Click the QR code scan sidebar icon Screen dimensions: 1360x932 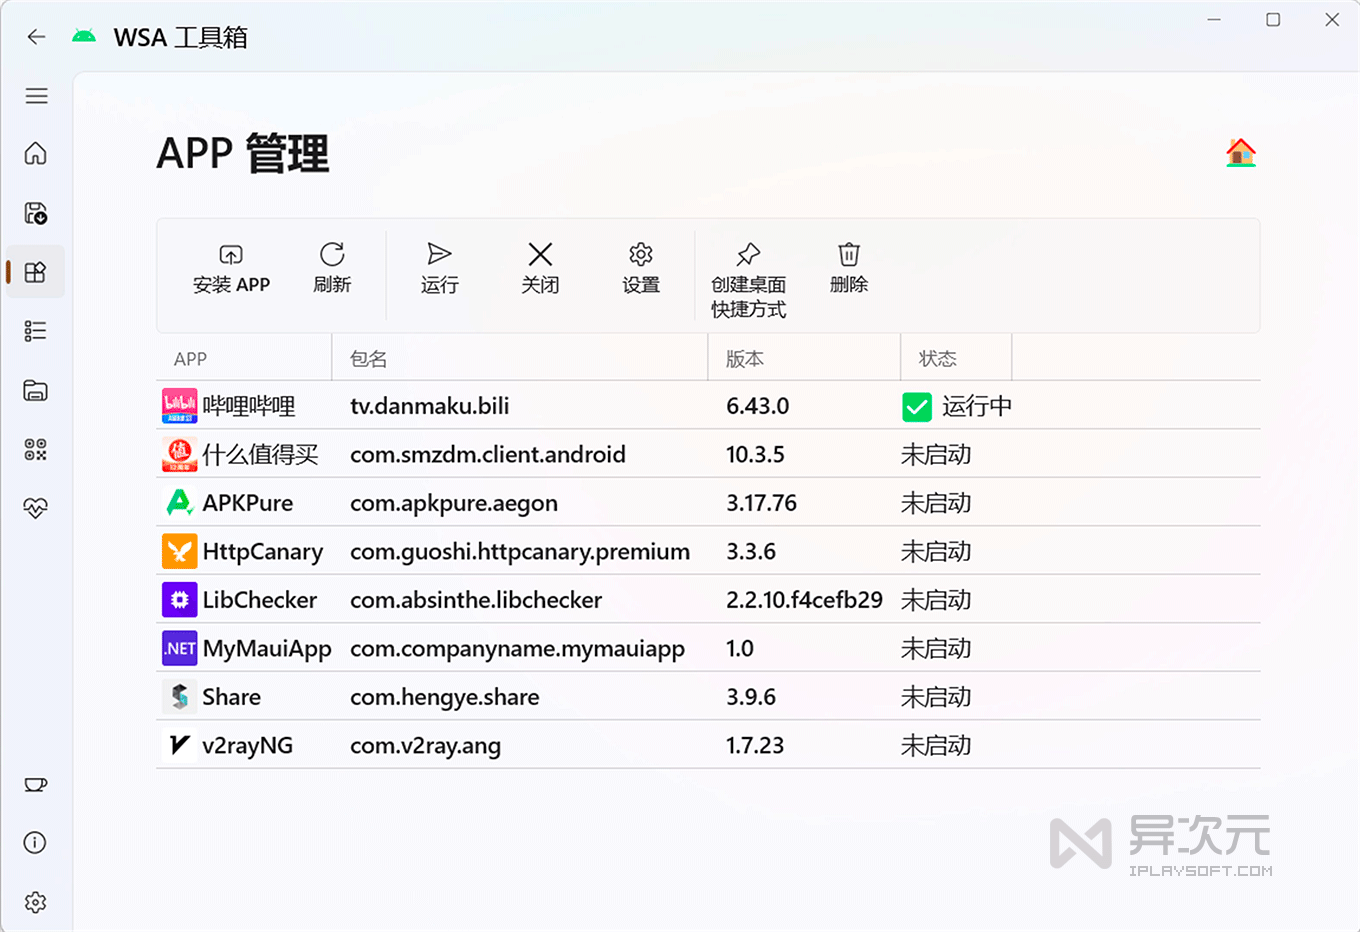[x=35, y=449]
